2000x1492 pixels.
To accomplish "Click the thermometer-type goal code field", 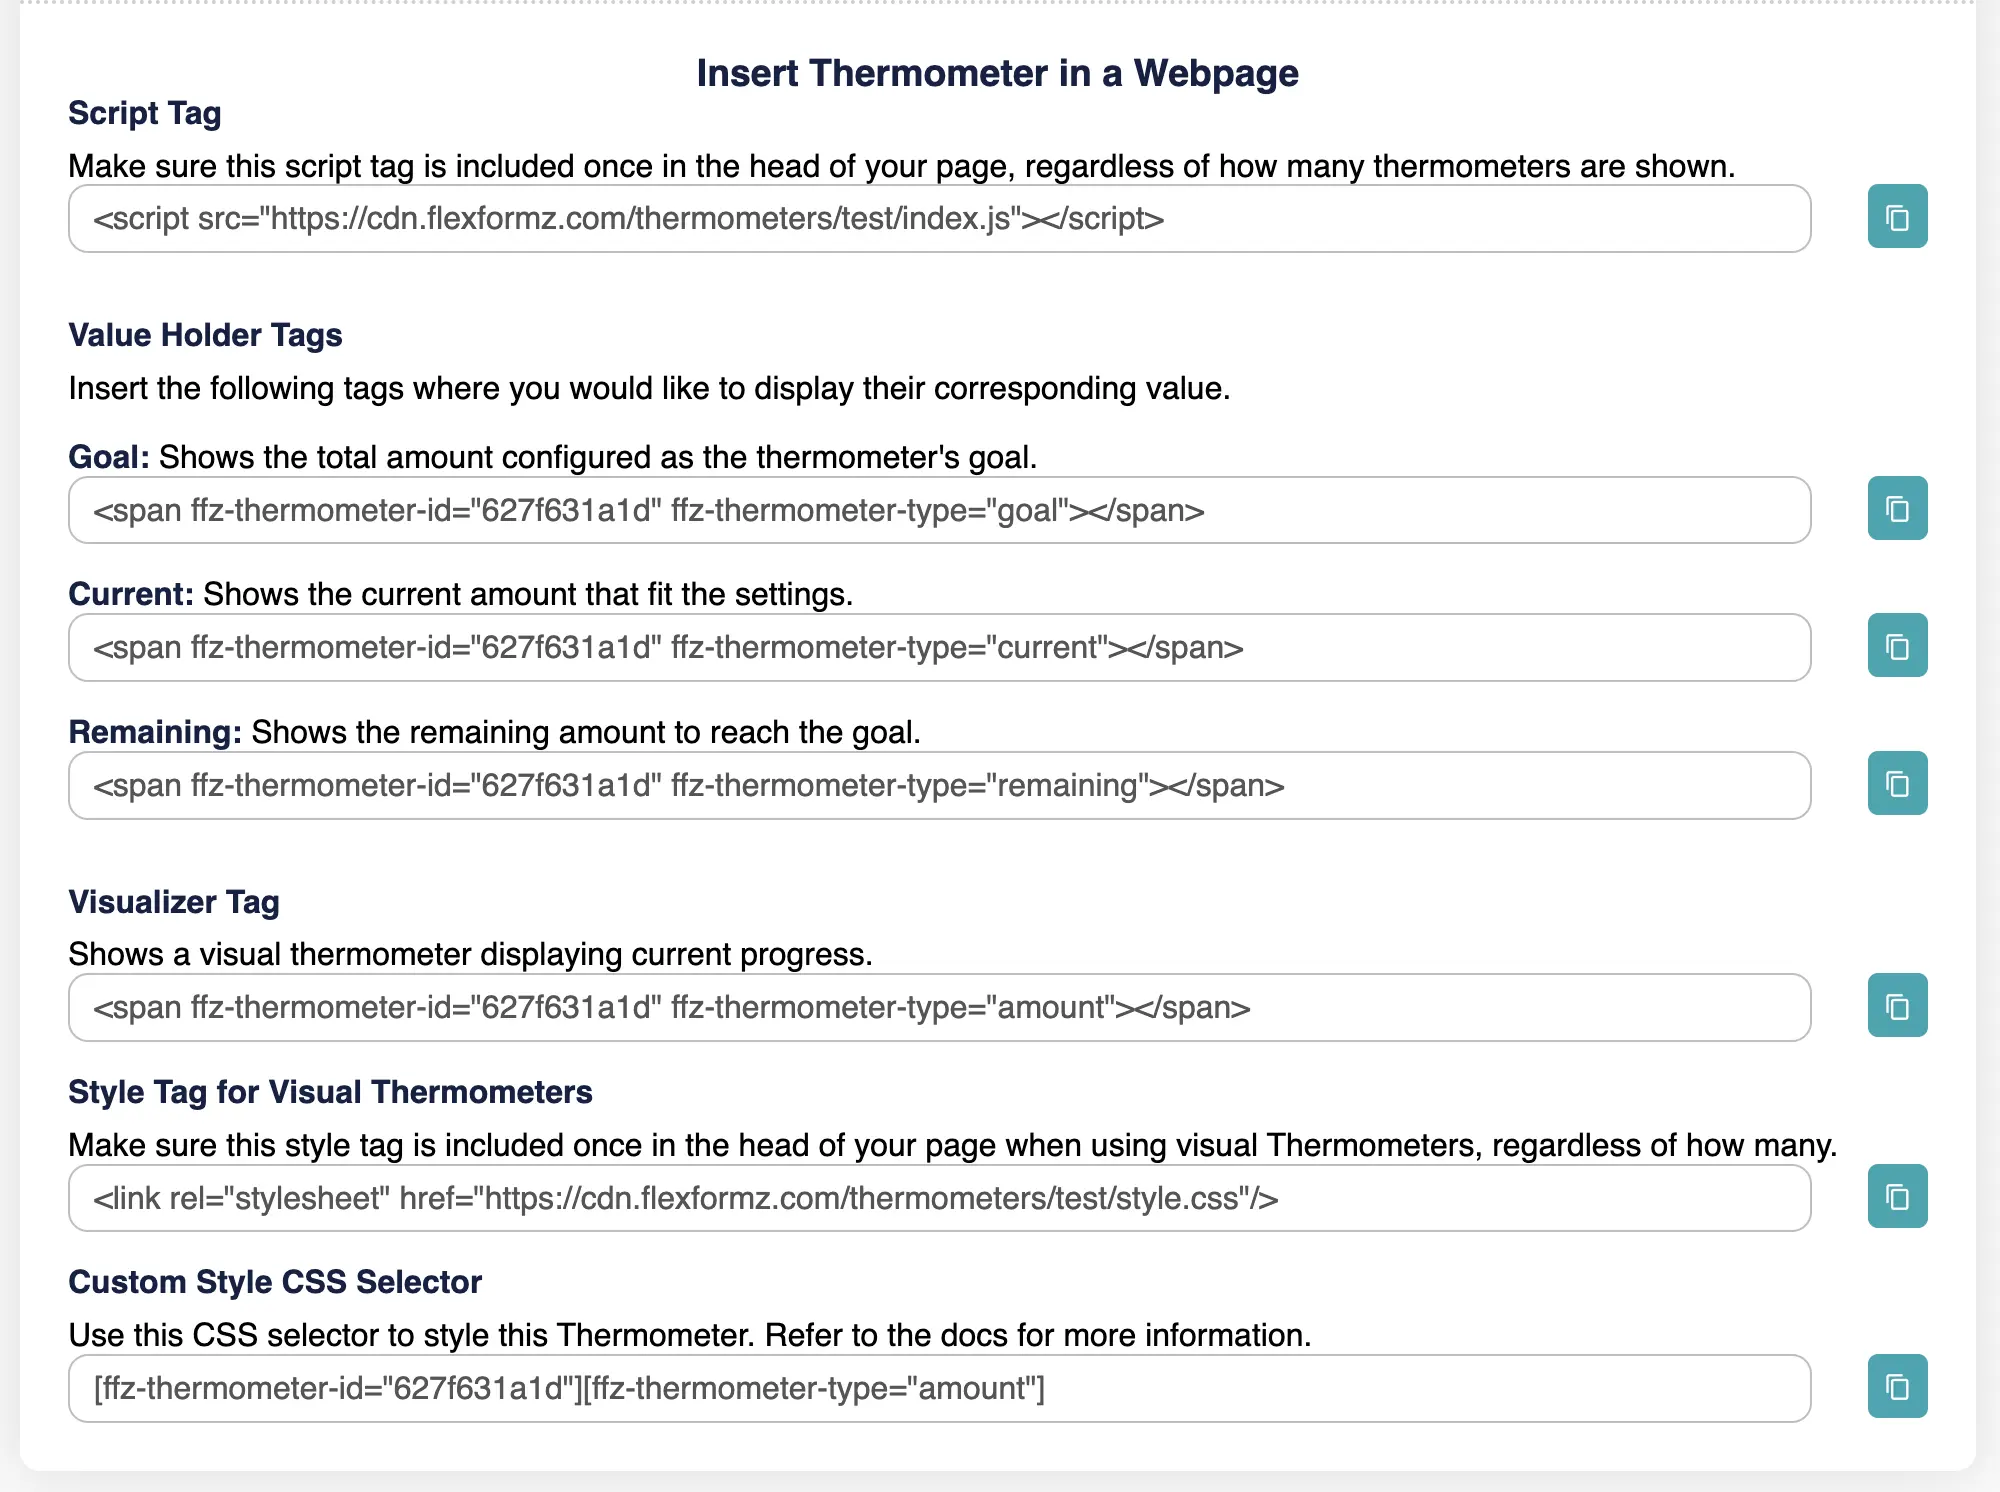I will [938, 511].
